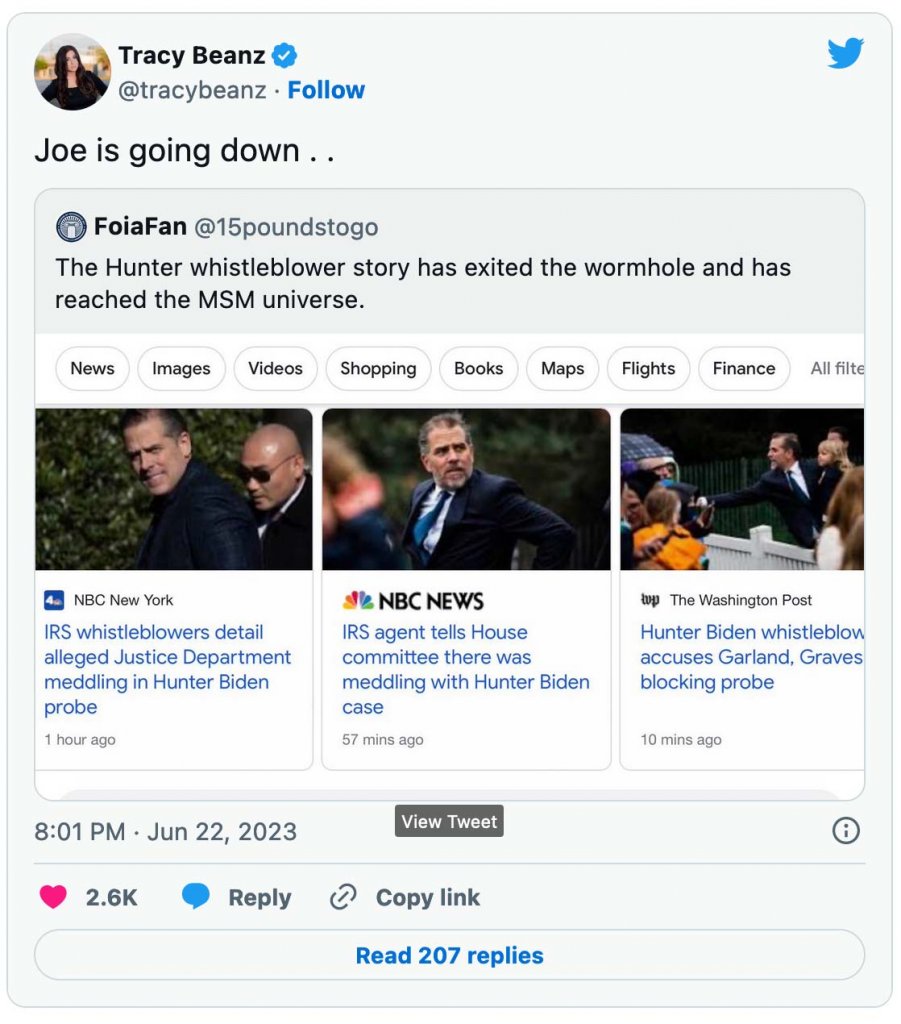Select the News filter tab

click(92, 368)
